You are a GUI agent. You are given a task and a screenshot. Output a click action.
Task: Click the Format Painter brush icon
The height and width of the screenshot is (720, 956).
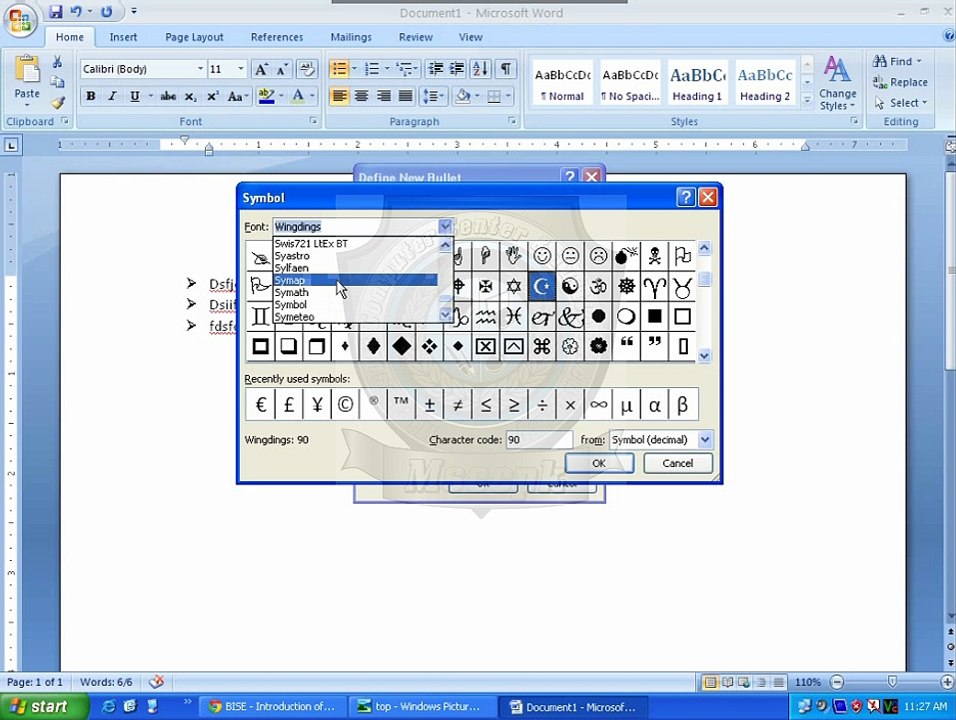coord(57,102)
